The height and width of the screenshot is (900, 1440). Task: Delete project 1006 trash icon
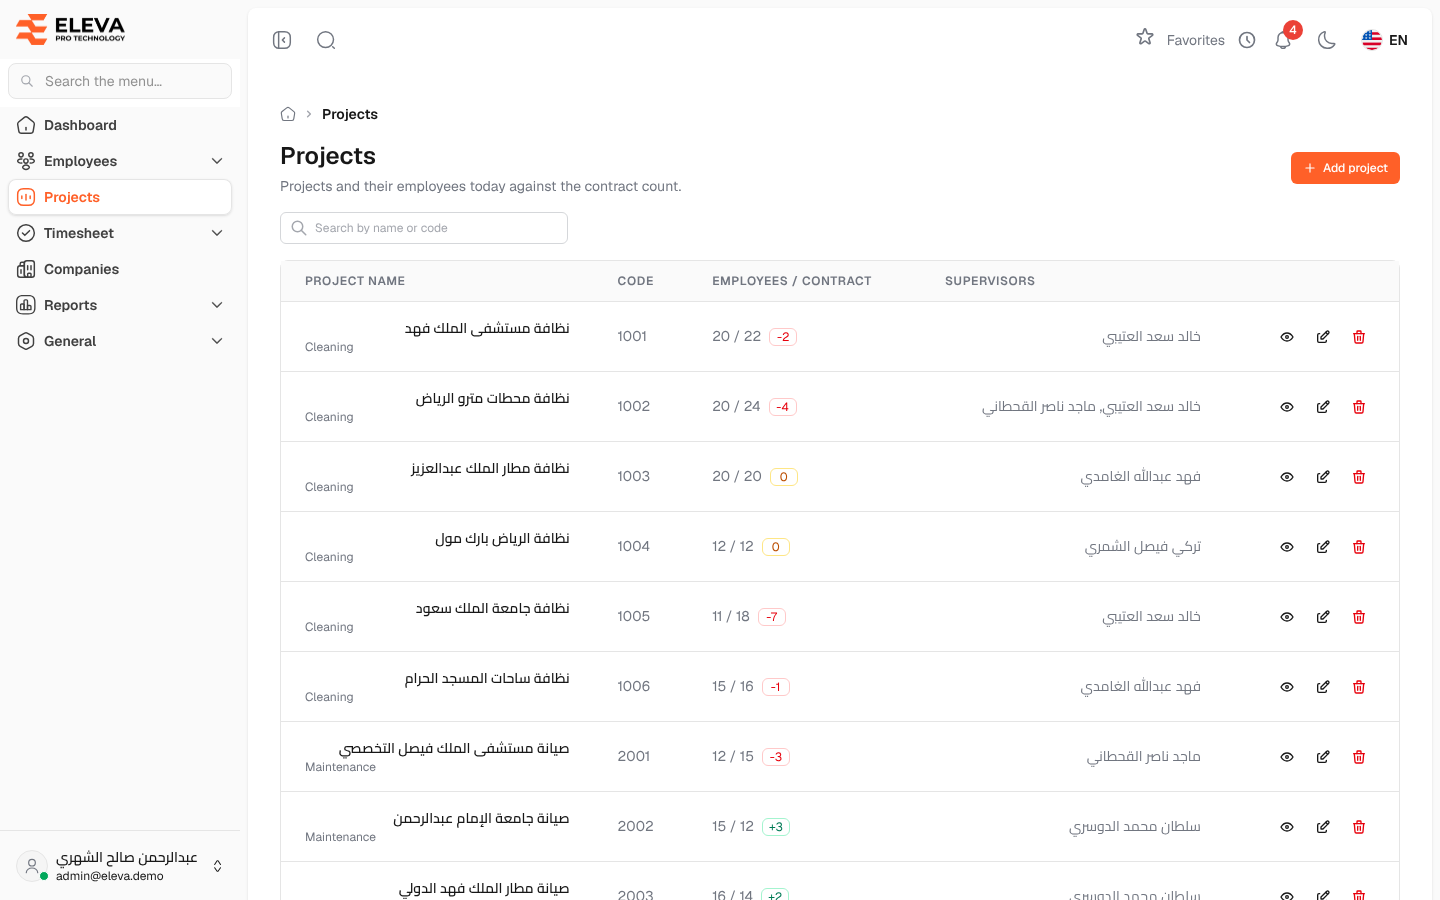coord(1359,687)
